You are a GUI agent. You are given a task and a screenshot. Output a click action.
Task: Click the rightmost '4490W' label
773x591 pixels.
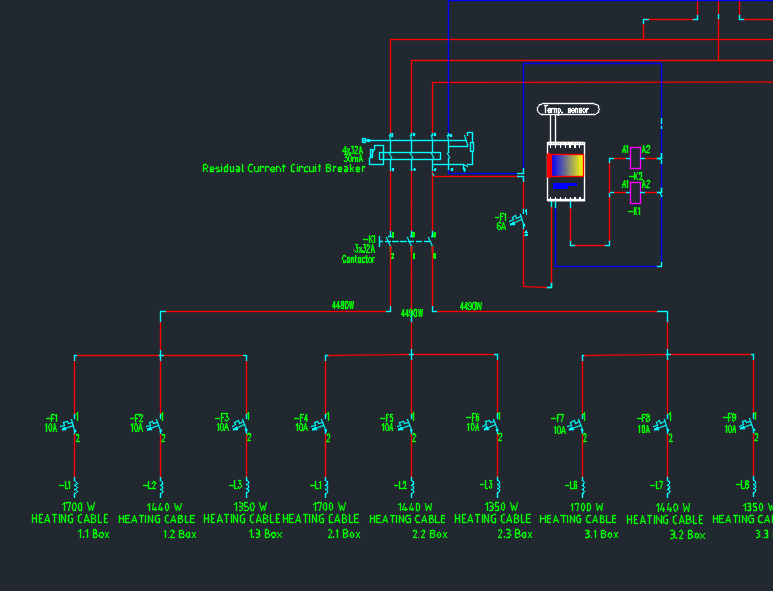(471, 307)
